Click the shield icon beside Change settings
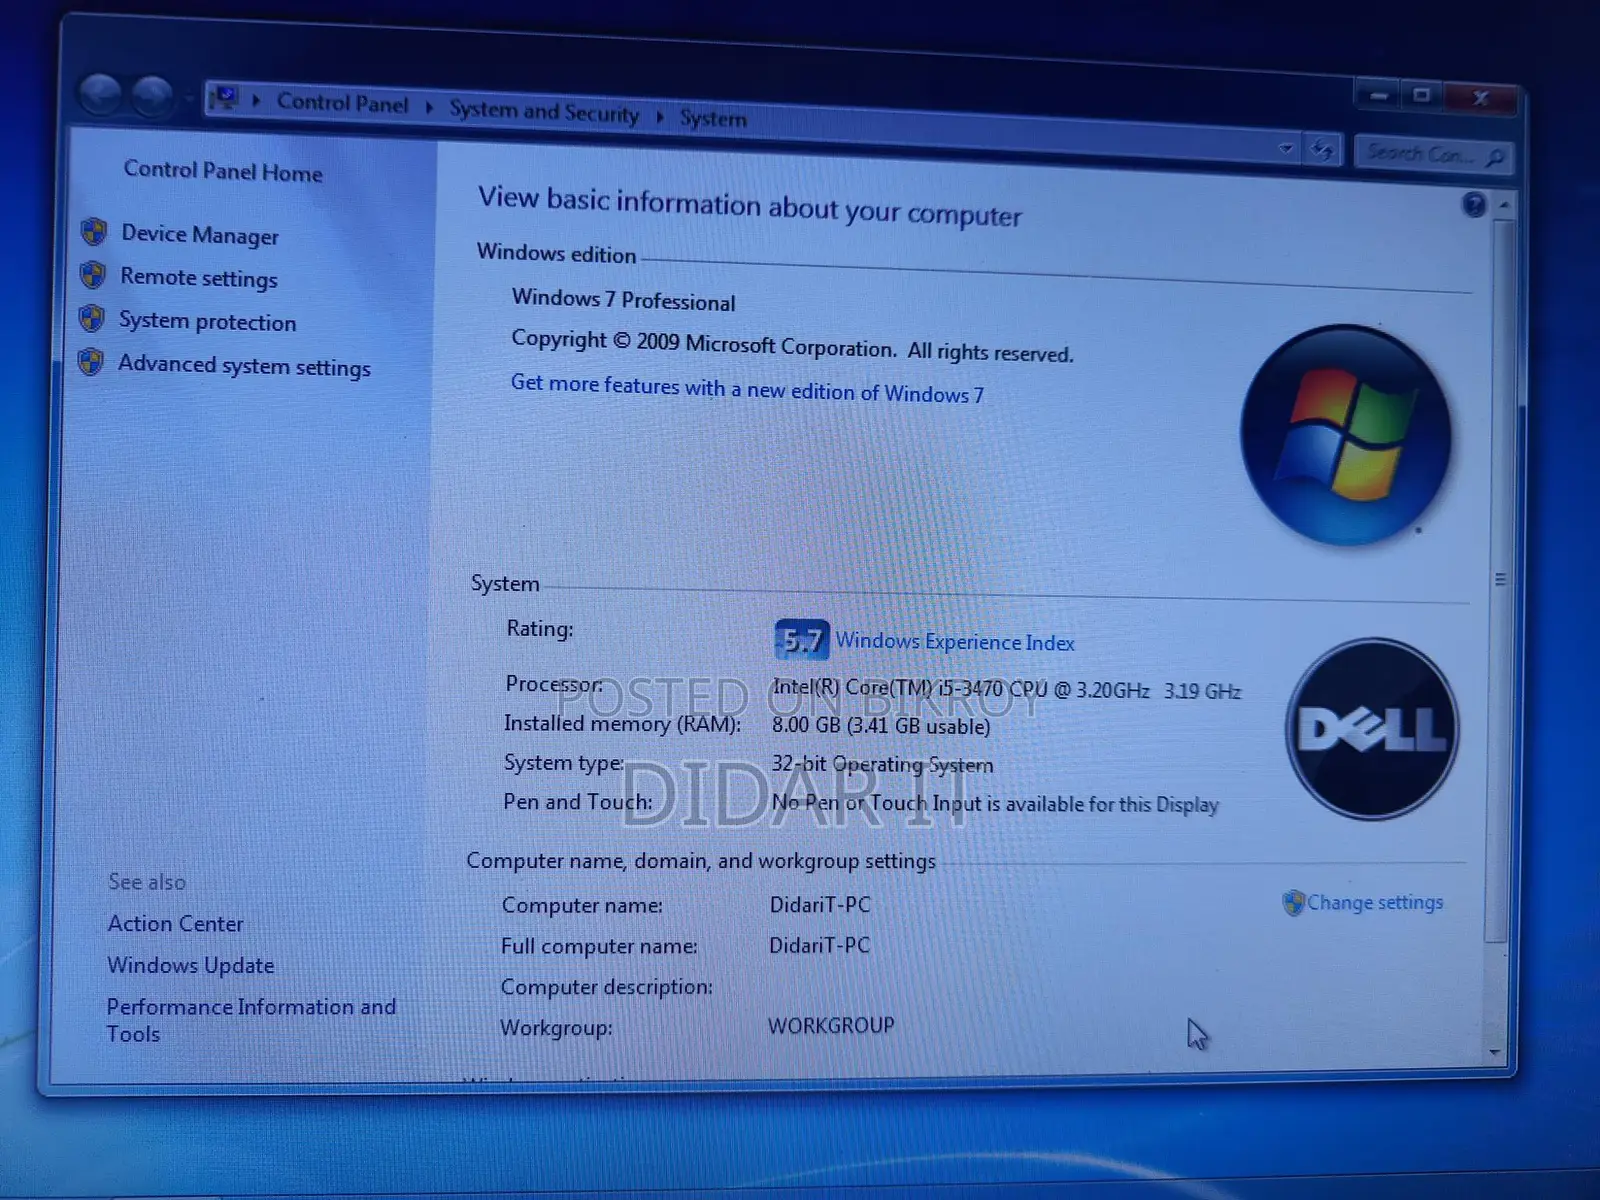 coord(1293,903)
